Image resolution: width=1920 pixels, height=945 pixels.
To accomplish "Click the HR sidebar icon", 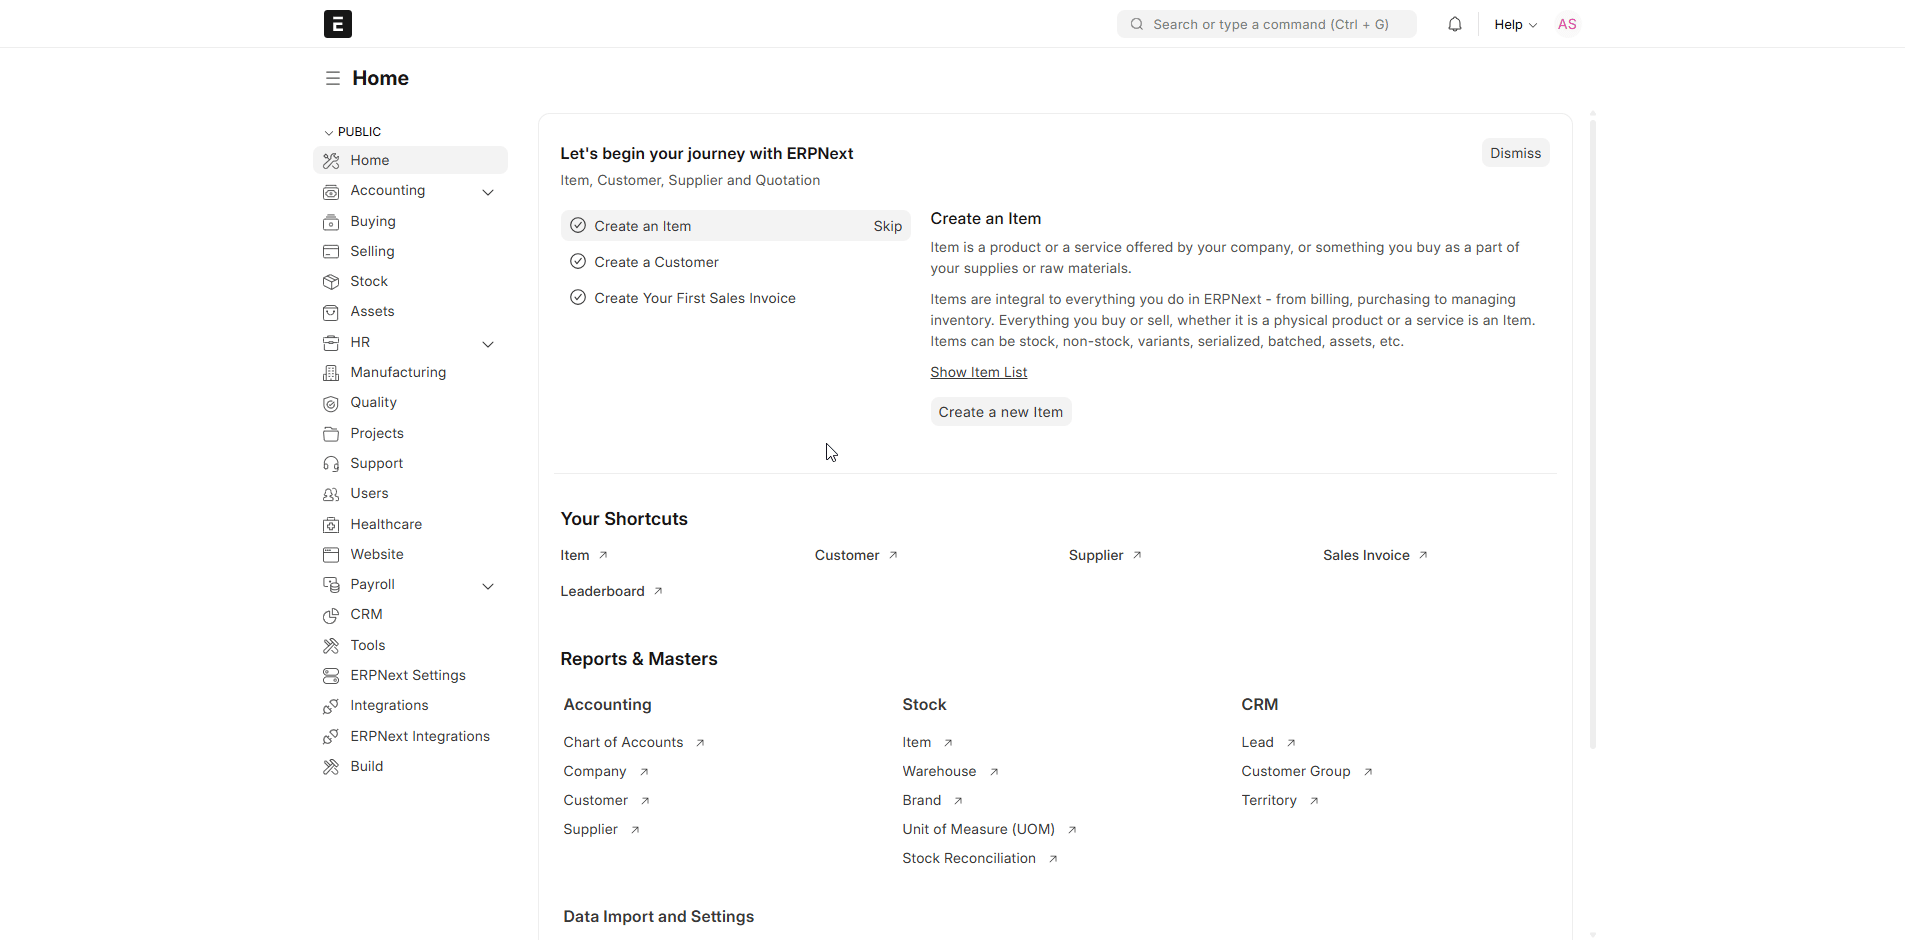I will pos(331,343).
